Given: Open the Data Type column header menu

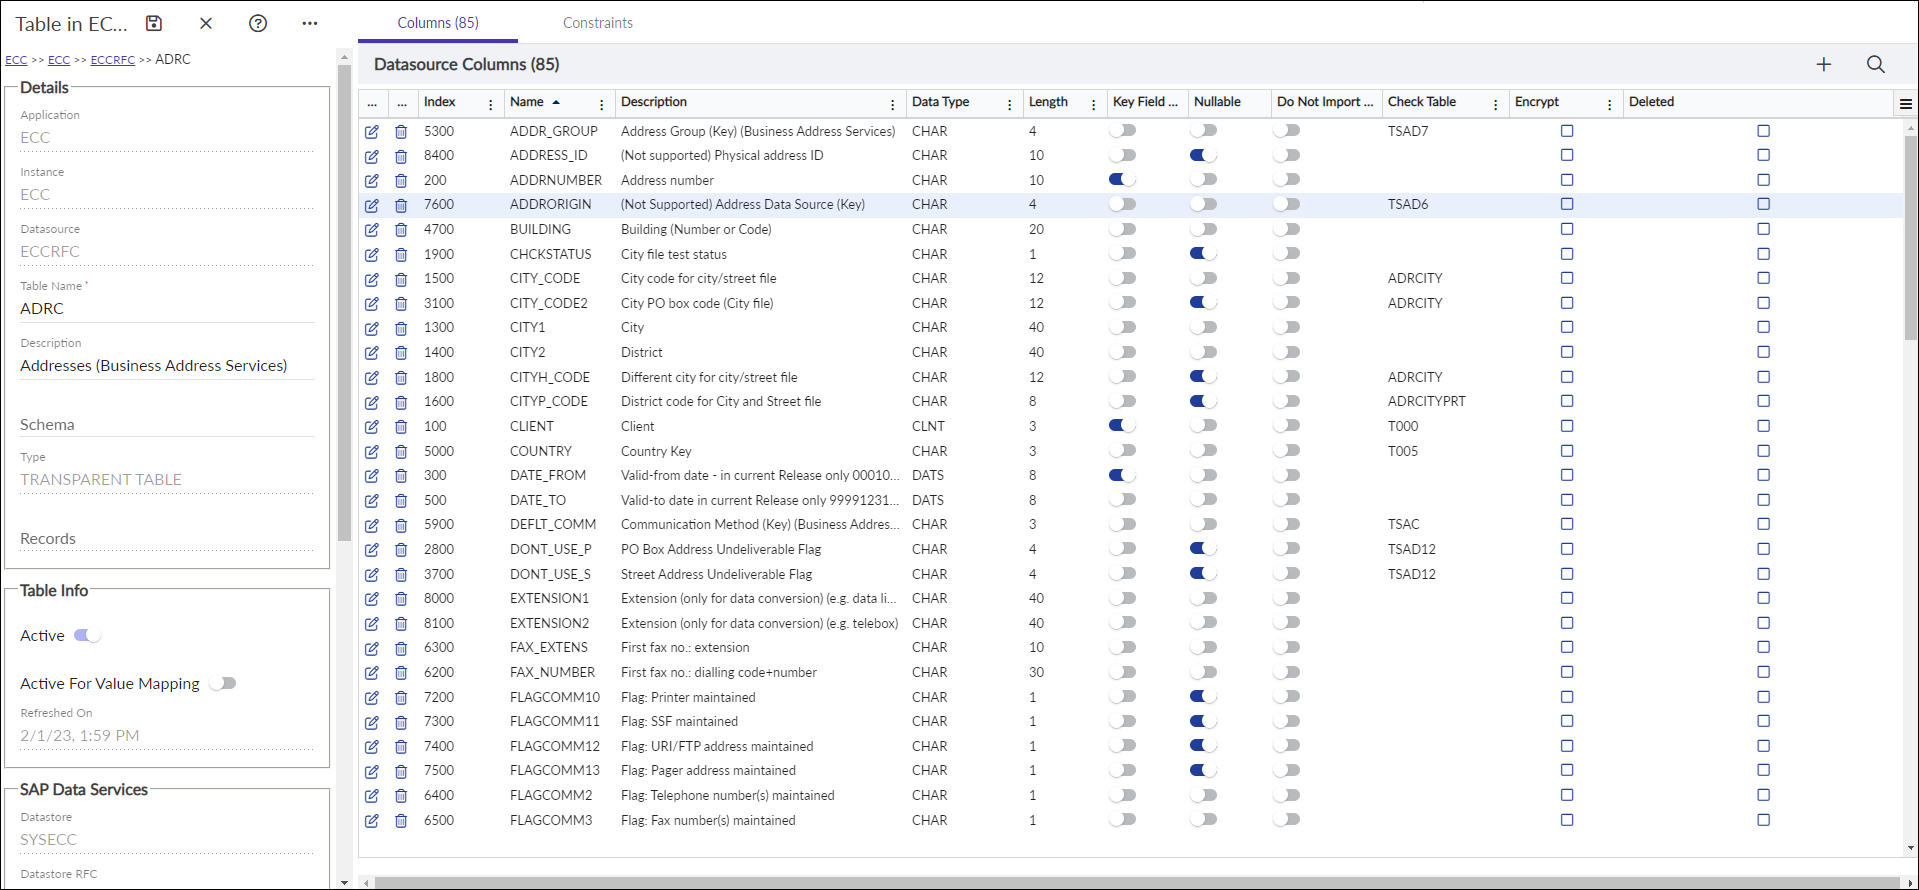Looking at the screenshot, I should tap(1009, 104).
